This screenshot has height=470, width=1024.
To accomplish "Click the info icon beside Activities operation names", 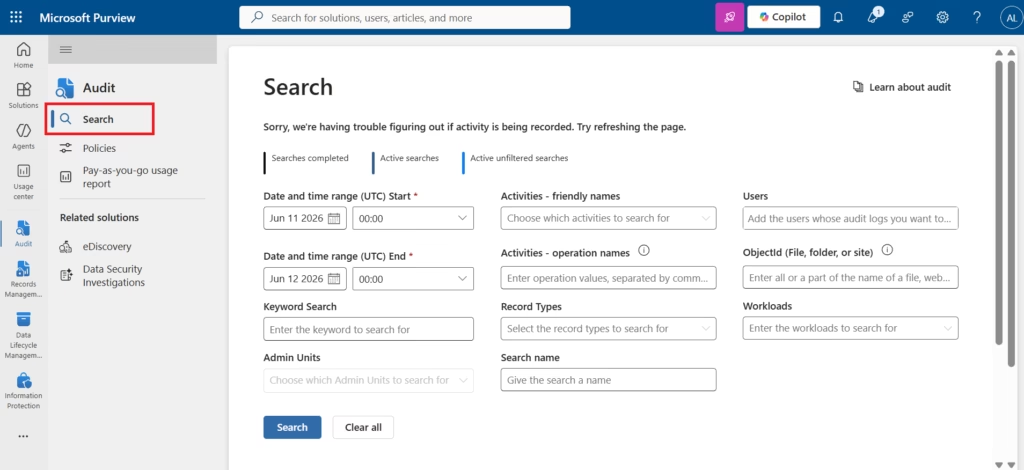I will [x=643, y=251].
